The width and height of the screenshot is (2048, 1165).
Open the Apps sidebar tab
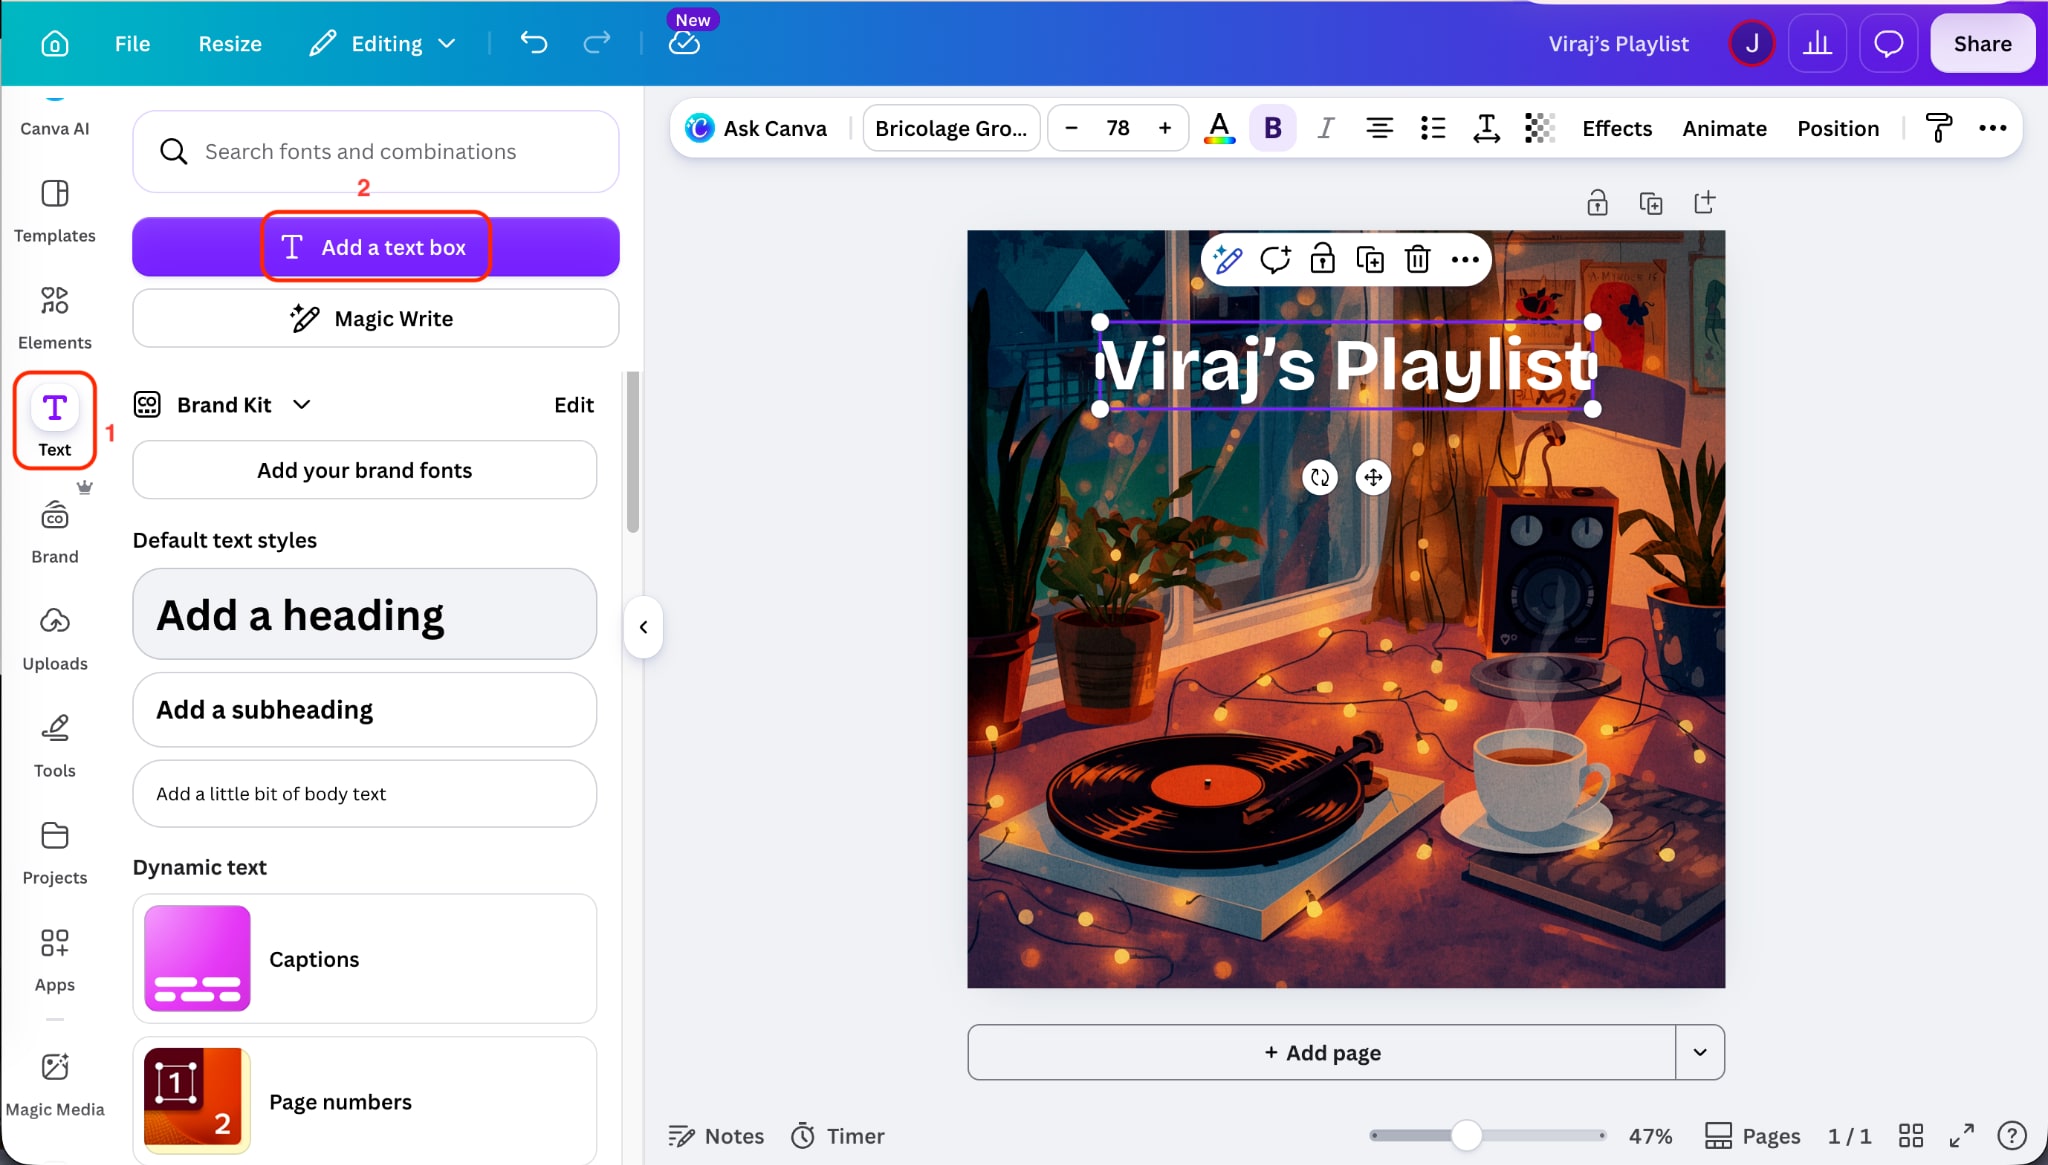click(55, 960)
